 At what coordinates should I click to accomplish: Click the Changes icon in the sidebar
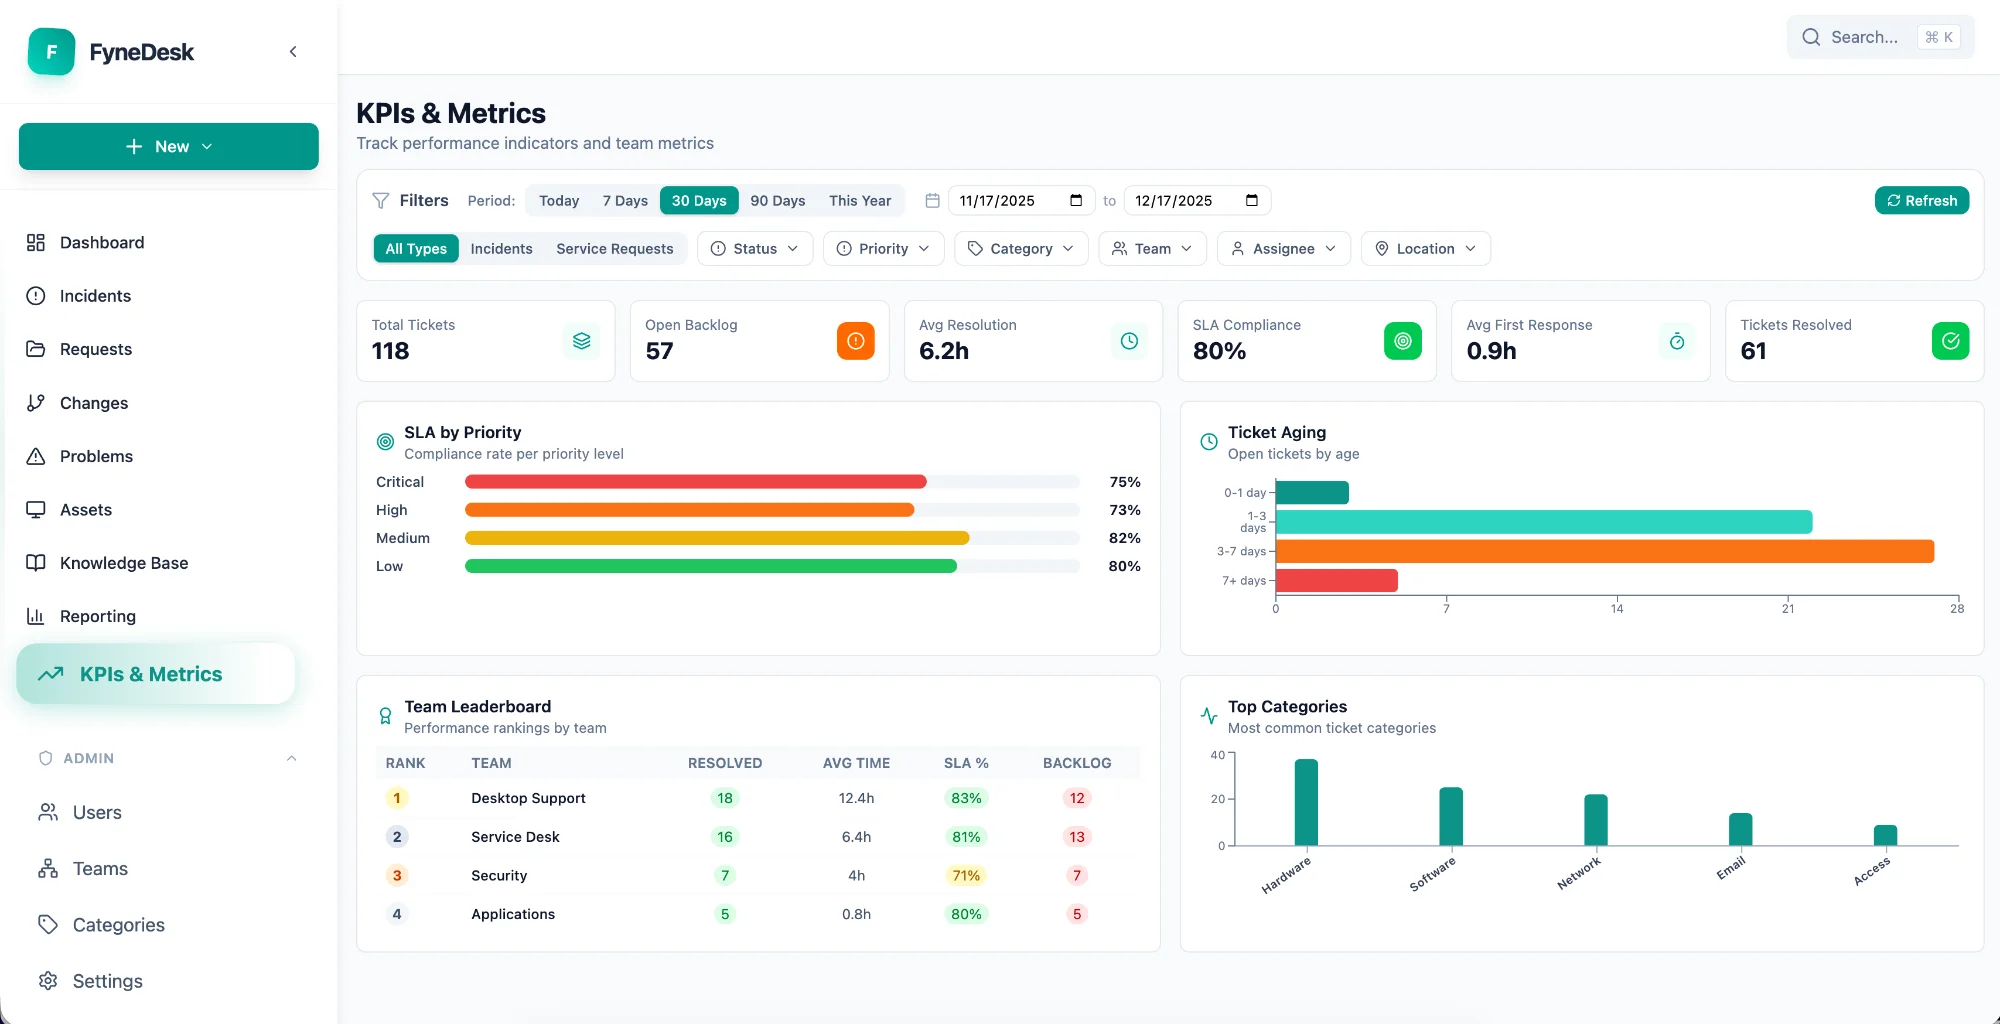tap(36, 402)
